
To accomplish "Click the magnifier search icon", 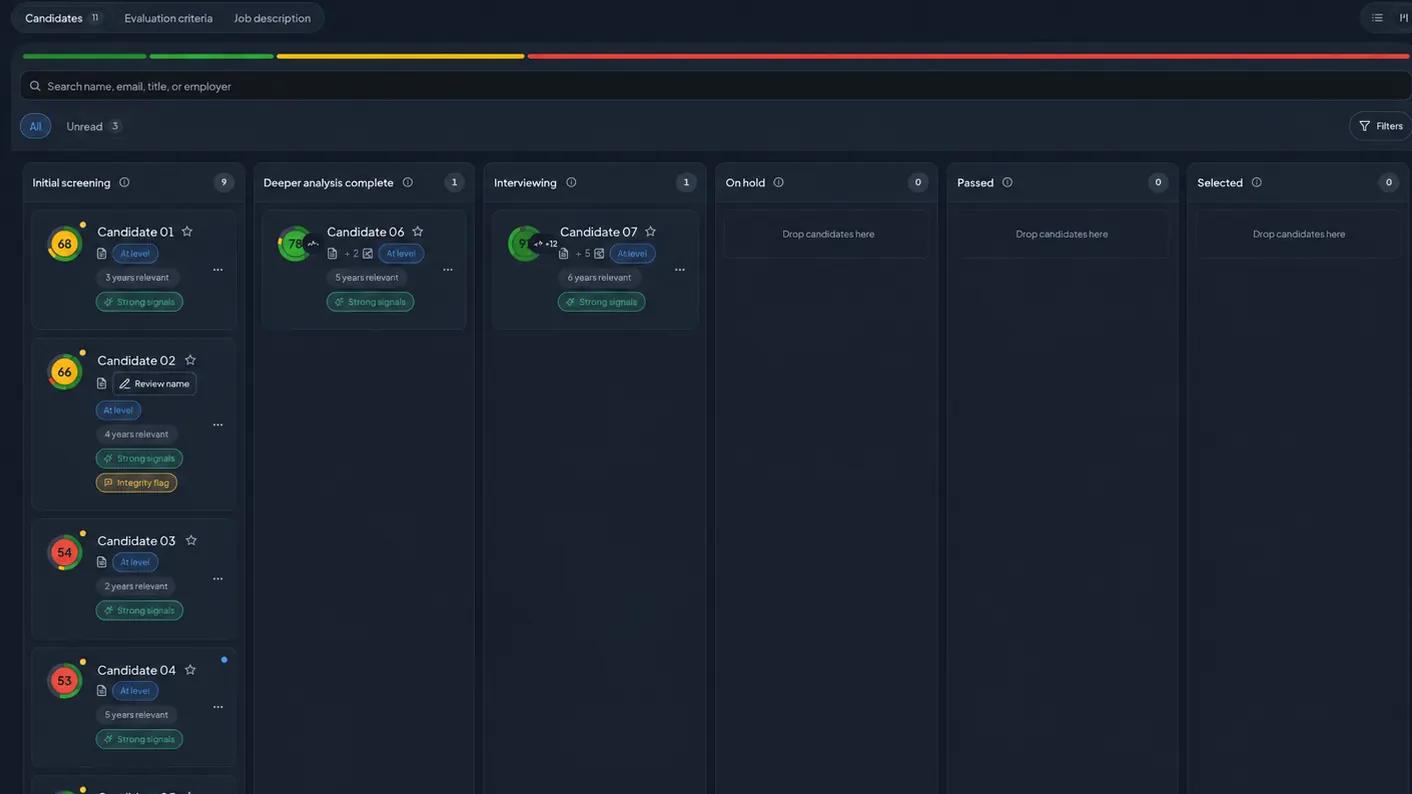I will [x=35, y=86].
